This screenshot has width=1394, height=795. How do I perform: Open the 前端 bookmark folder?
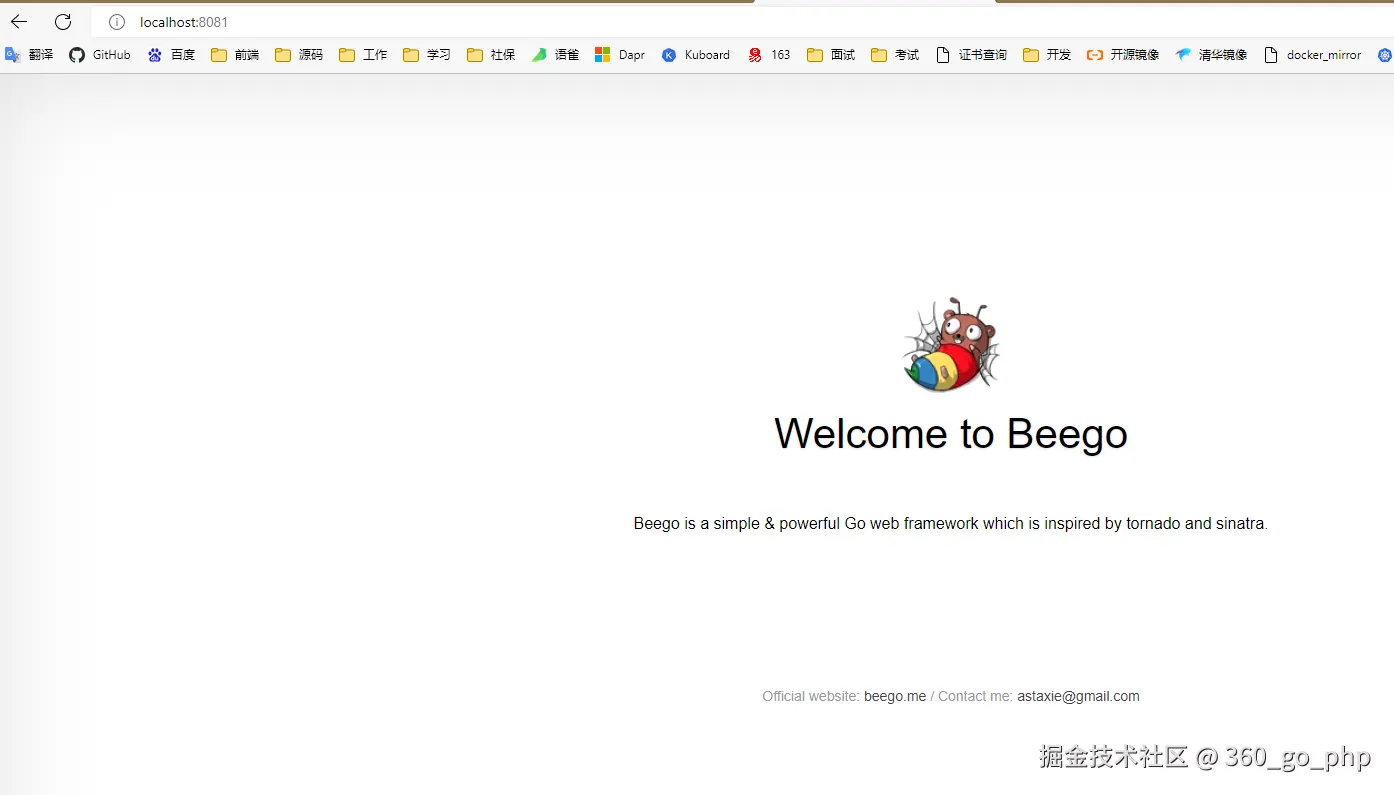click(x=235, y=55)
